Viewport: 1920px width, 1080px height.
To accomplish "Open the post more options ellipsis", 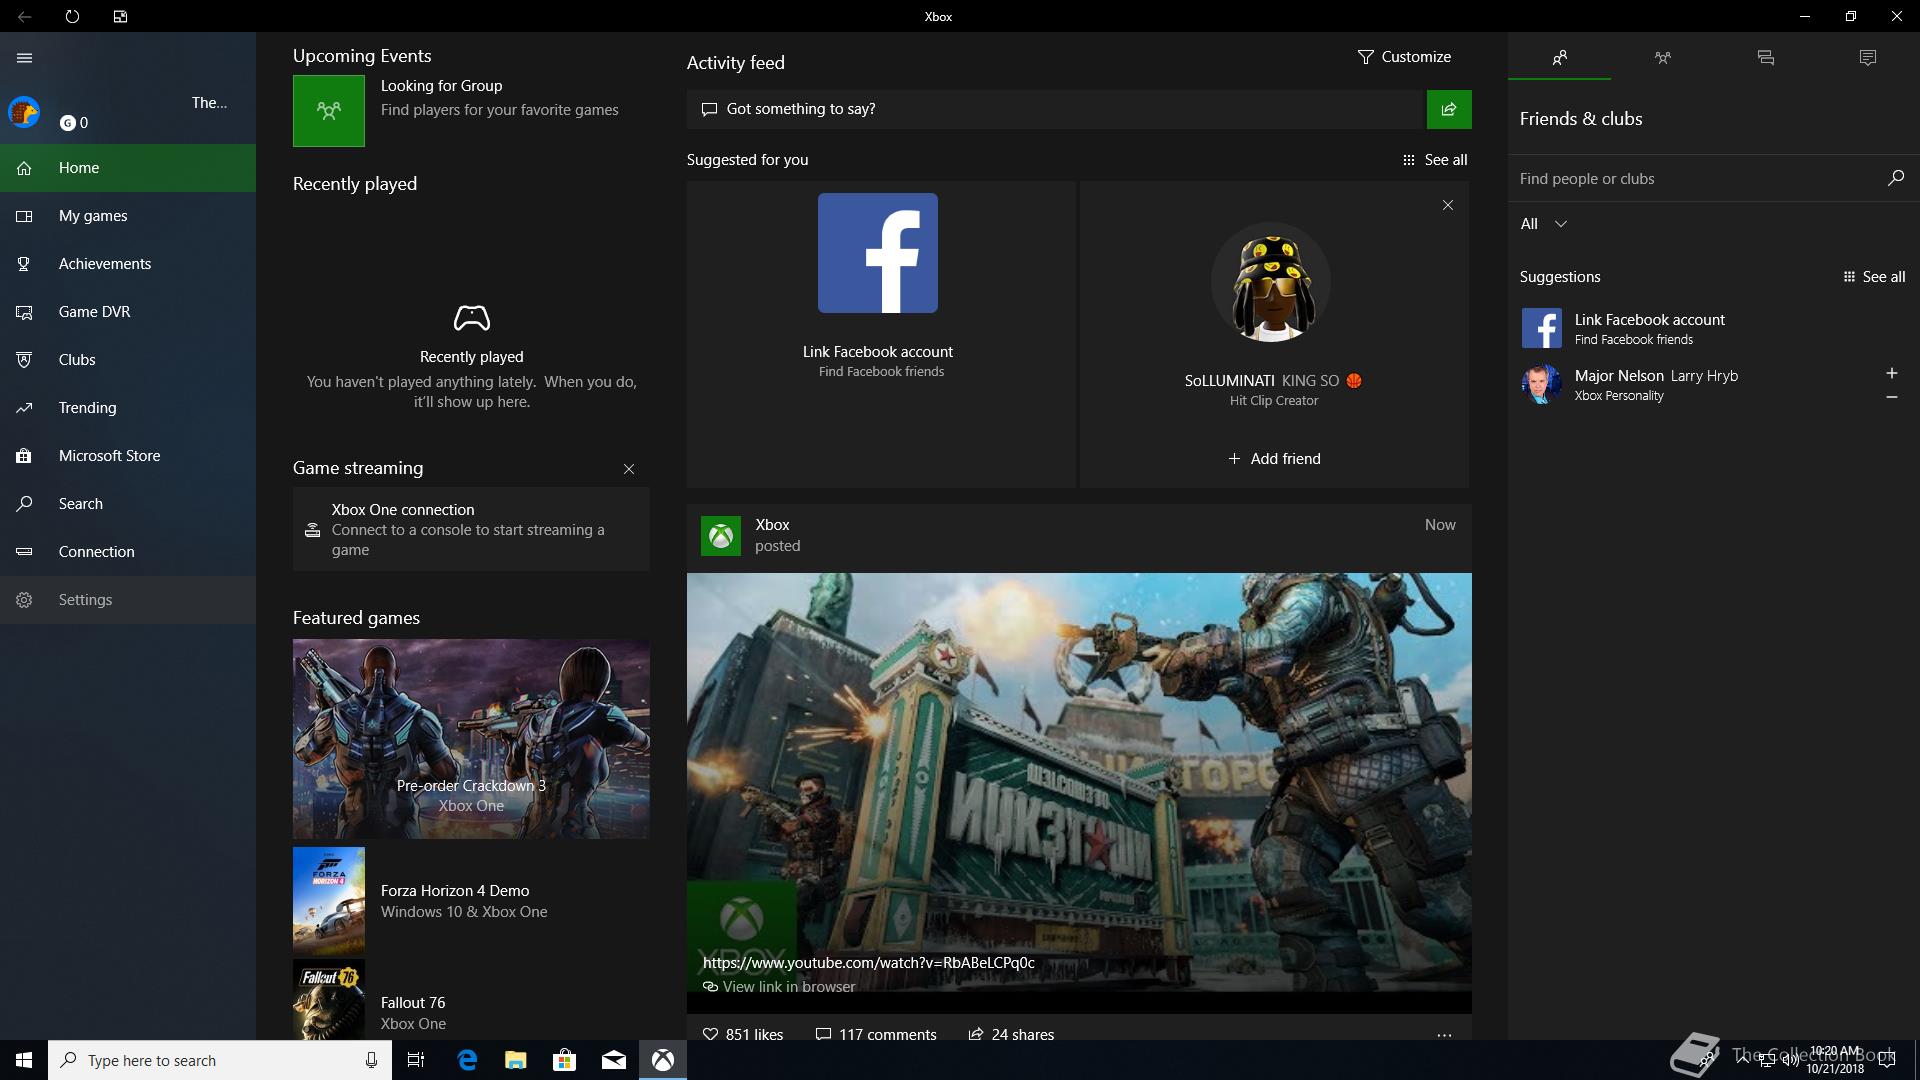I will 1444,1035.
